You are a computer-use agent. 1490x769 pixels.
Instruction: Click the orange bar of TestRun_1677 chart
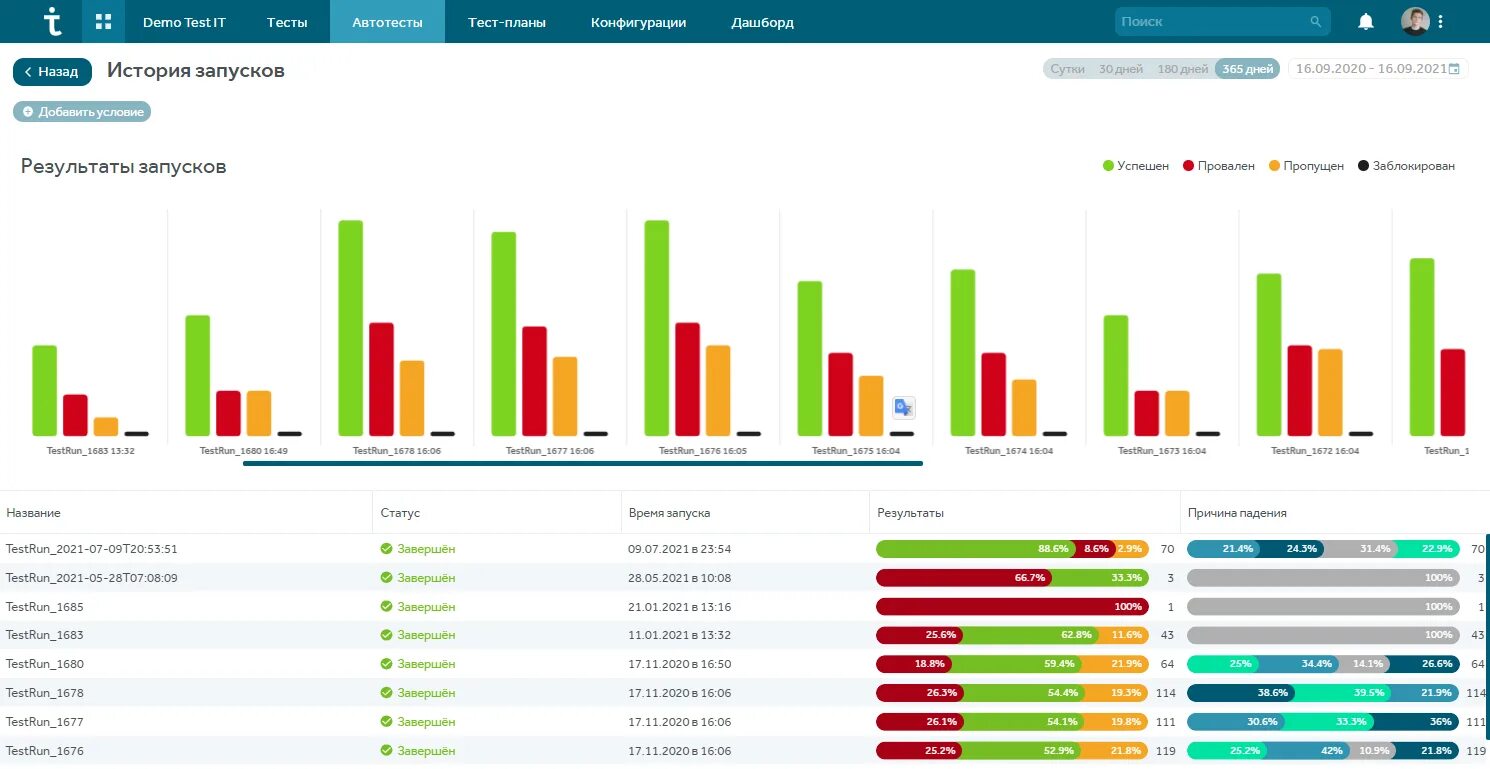coord(565,396)
